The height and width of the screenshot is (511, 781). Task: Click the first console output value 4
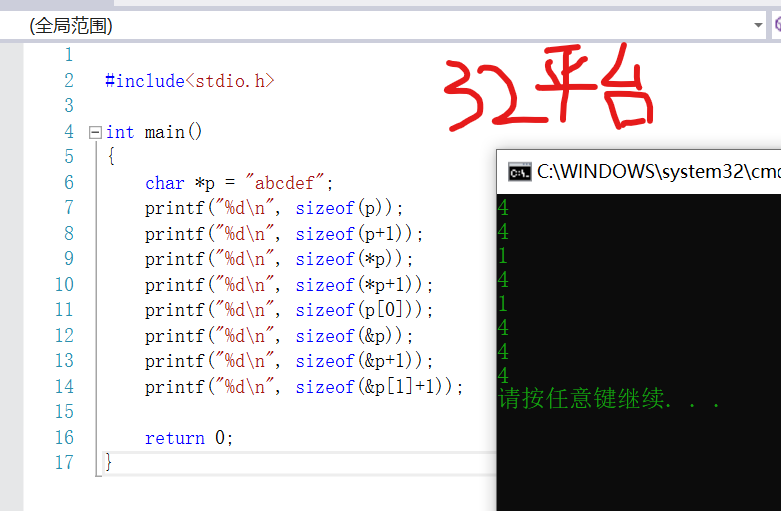tap(503, 208)
